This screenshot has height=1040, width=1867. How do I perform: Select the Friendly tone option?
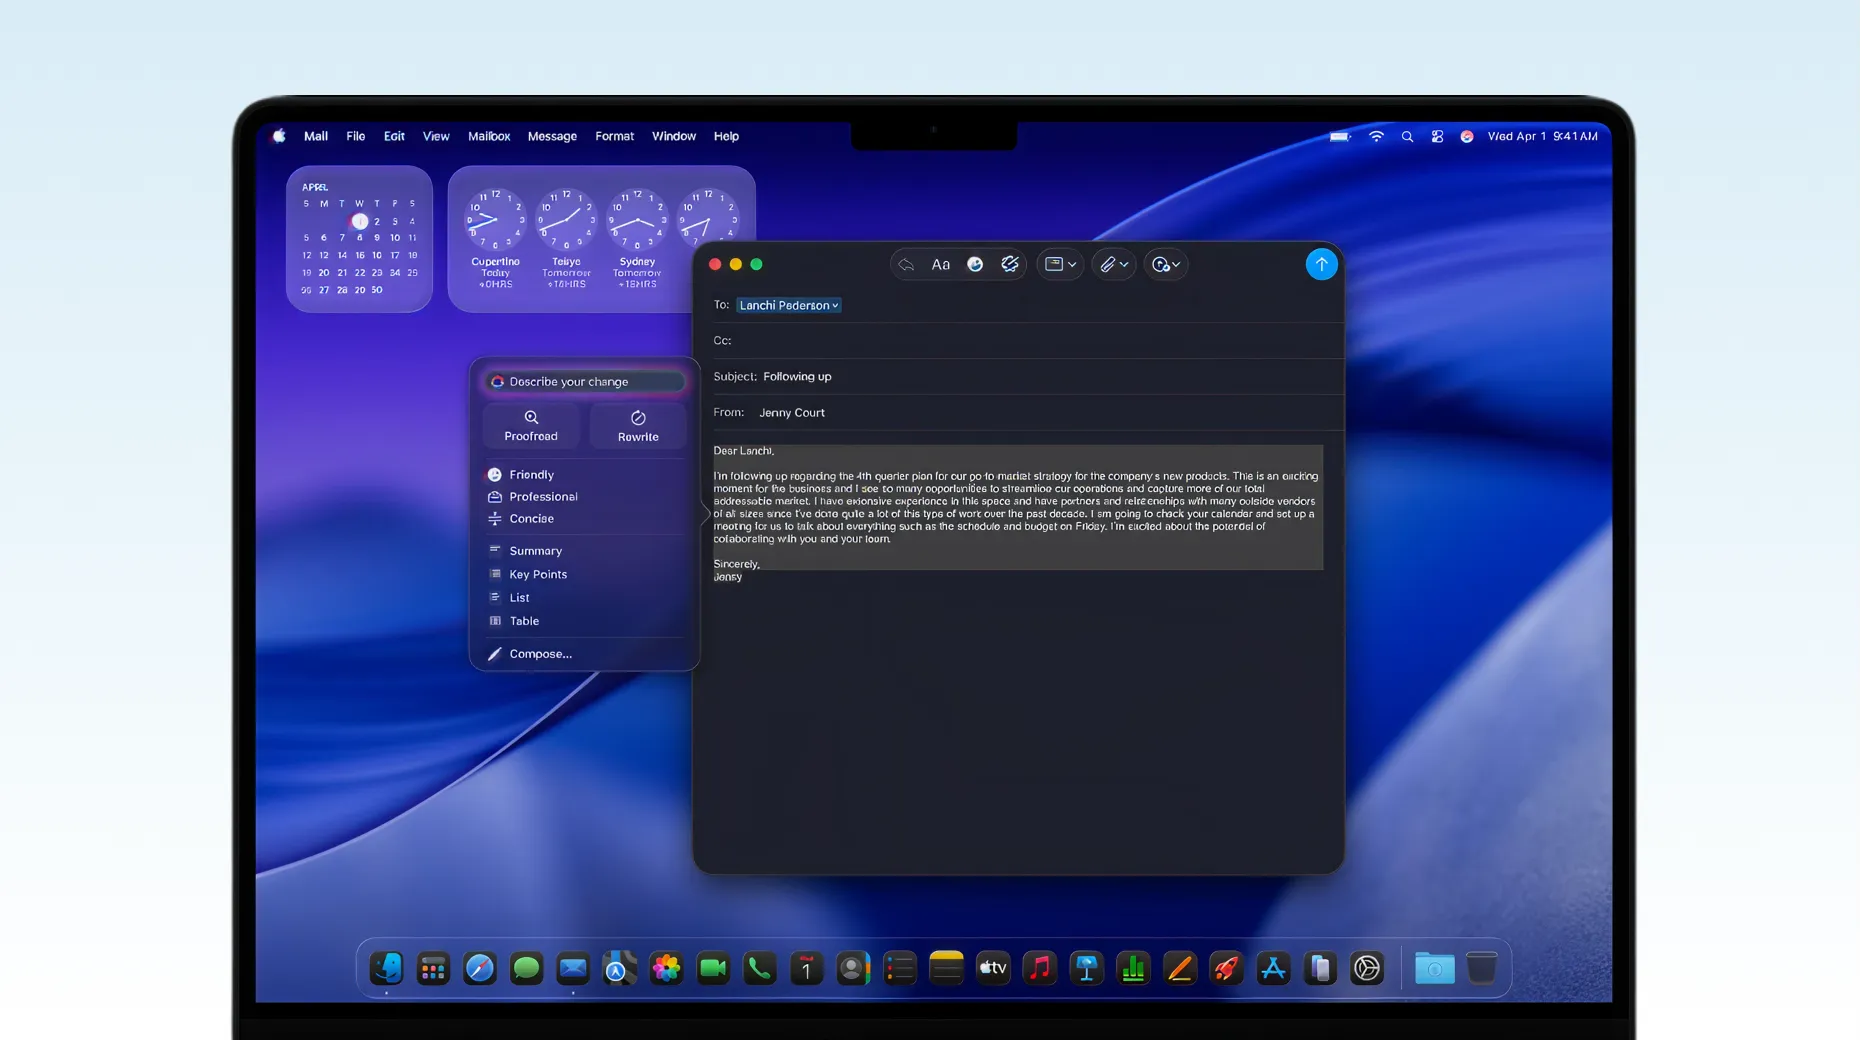(x=531, y=475)
